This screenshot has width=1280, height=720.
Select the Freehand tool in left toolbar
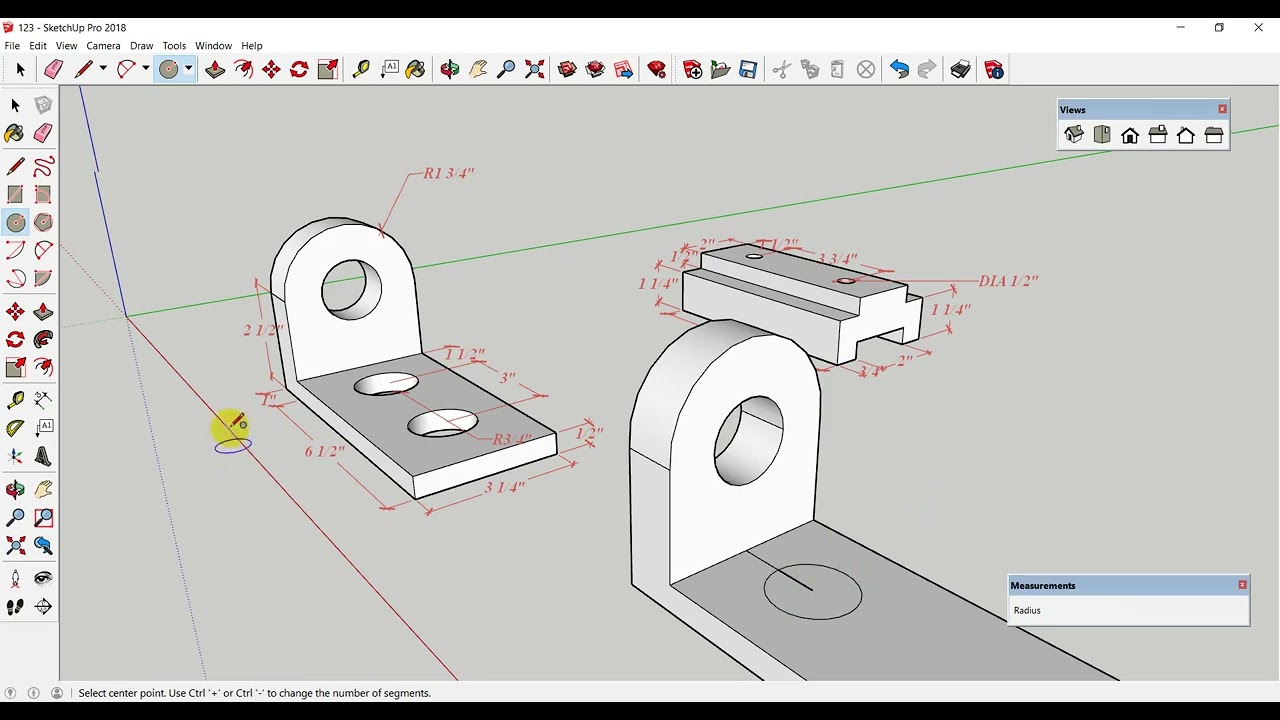(x=43, y=166)
